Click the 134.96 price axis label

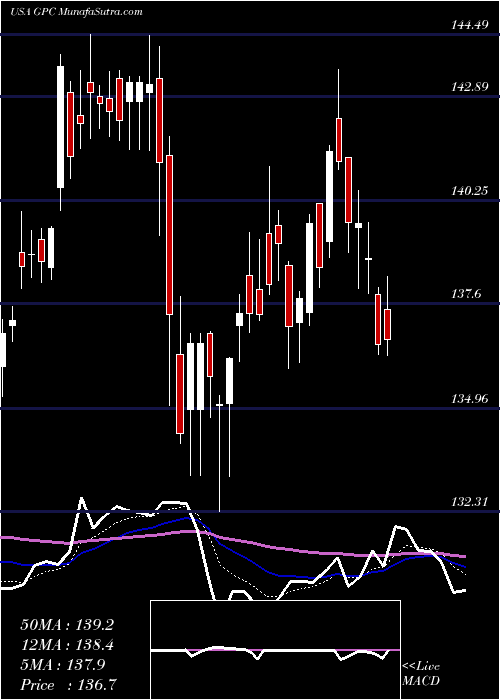click(x=470, y=399)
